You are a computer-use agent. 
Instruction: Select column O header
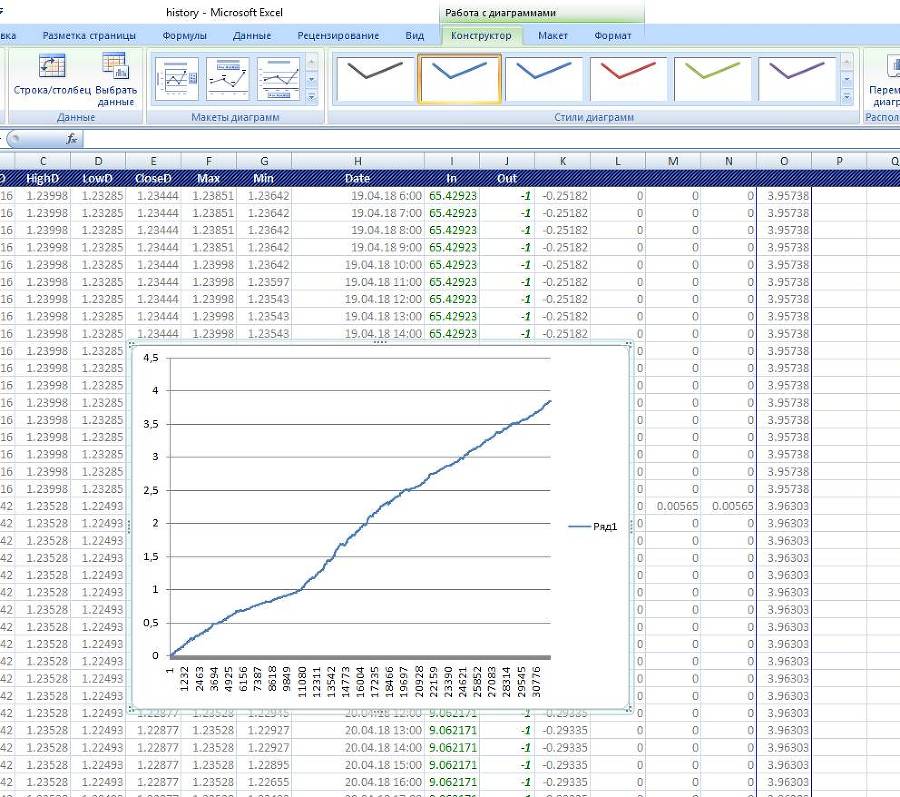tap(784, 161)
